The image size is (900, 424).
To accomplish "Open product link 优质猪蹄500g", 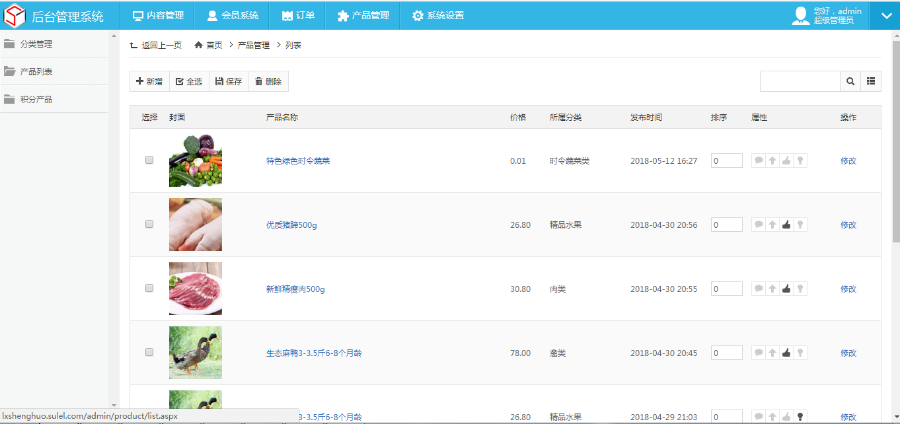I will coord(292,225).
